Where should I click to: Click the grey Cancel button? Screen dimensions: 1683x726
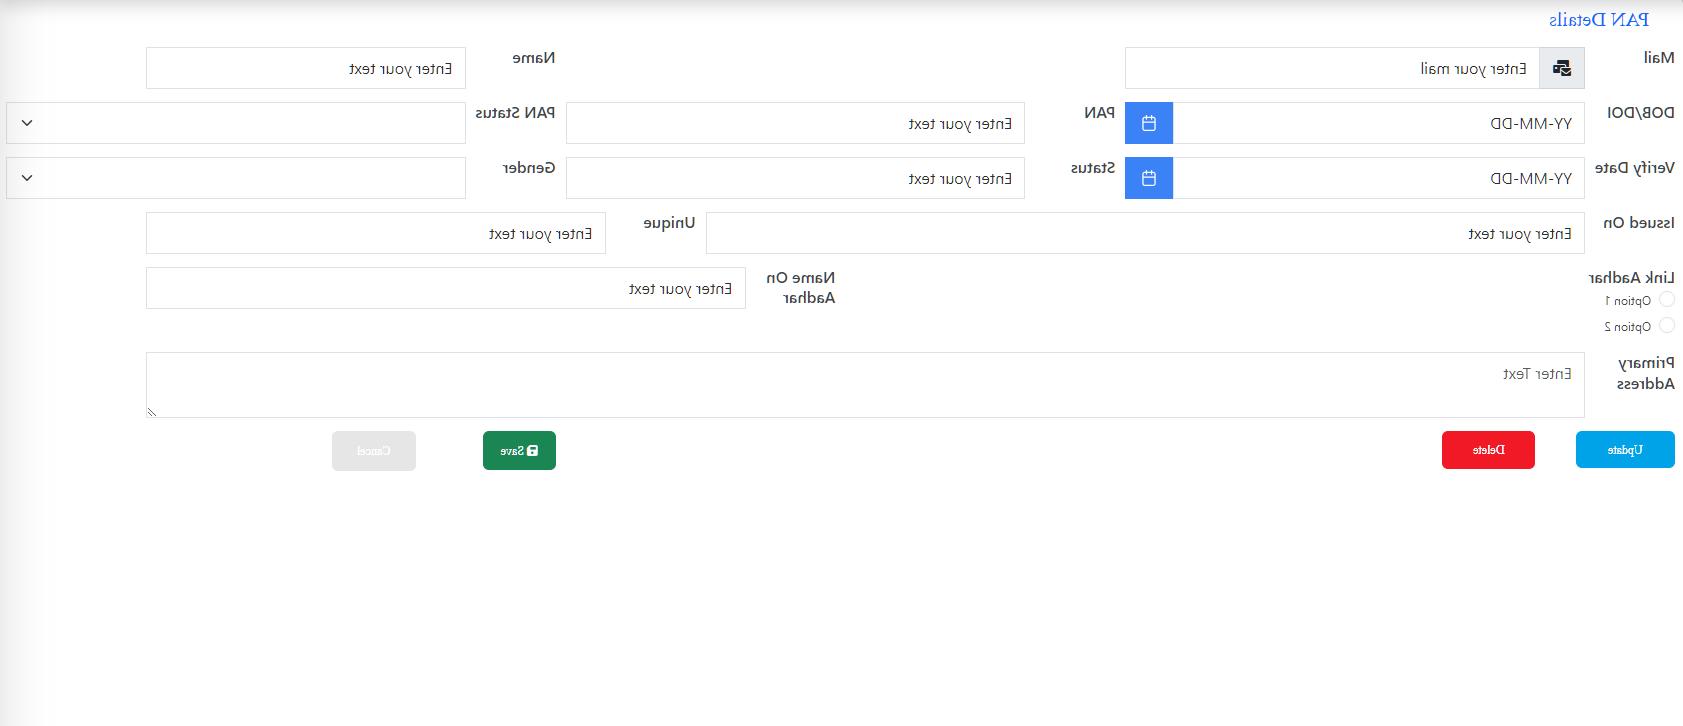[374, 451]
